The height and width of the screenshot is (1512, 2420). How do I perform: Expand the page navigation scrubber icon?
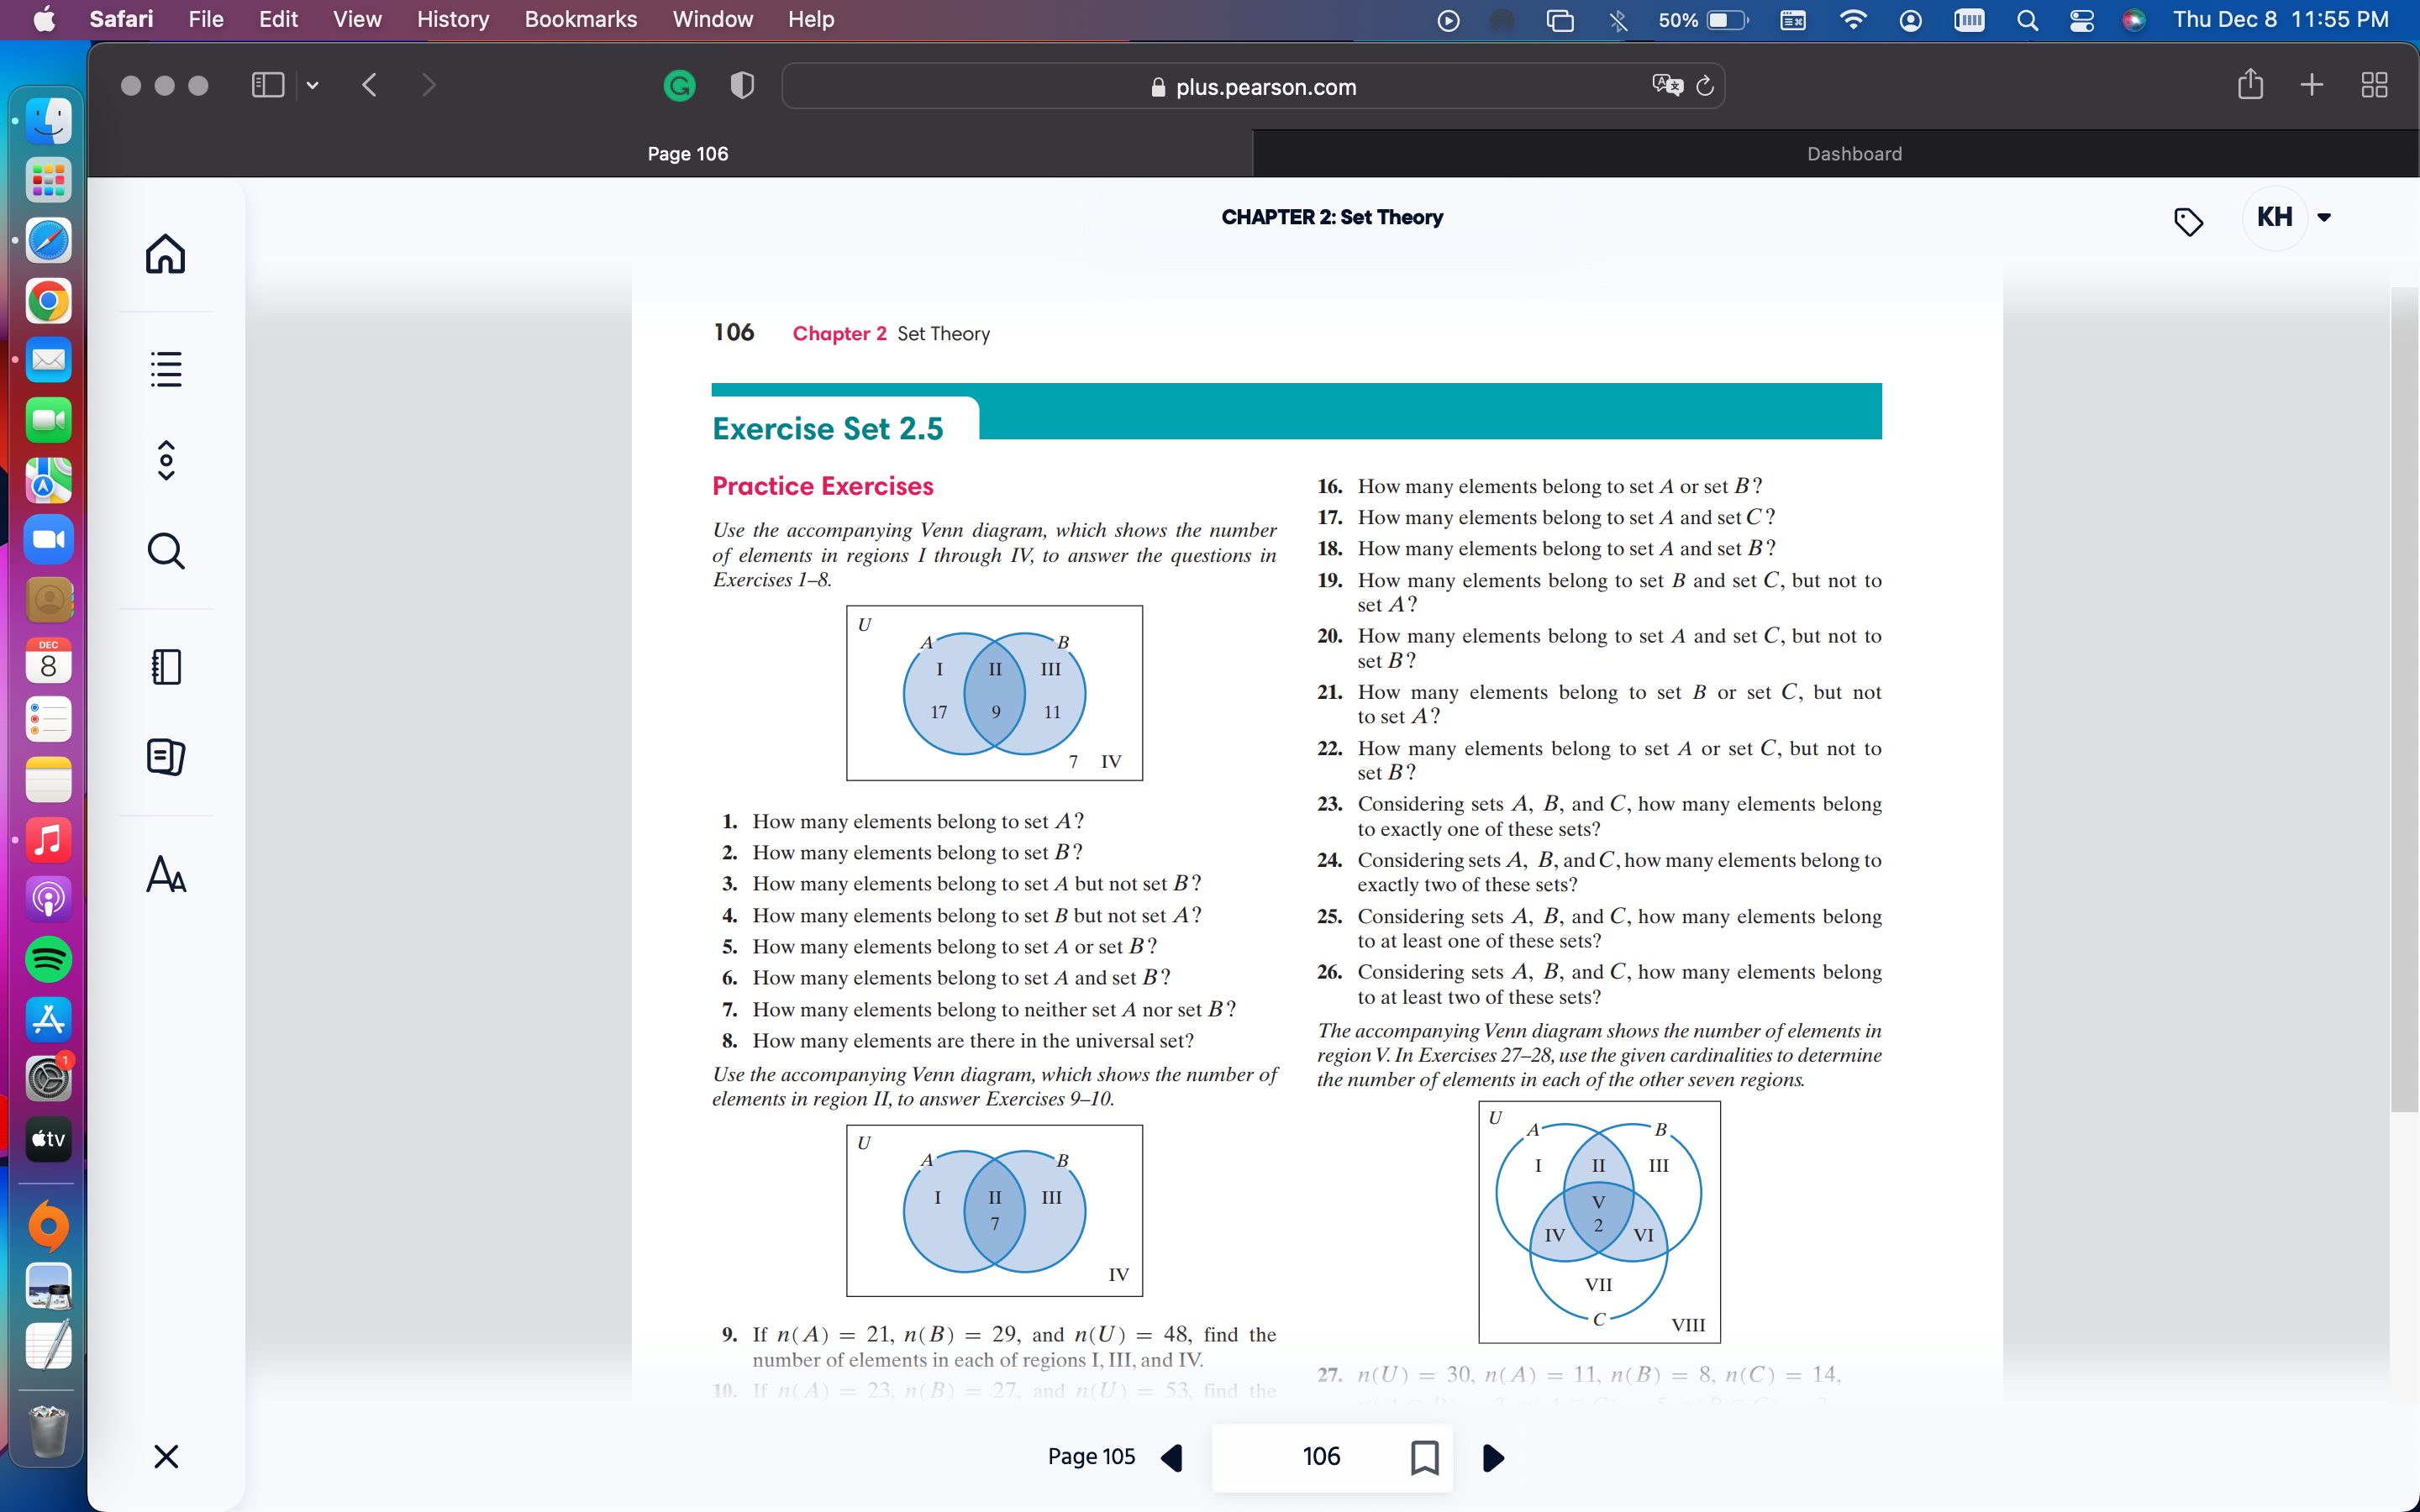point(166,460)
